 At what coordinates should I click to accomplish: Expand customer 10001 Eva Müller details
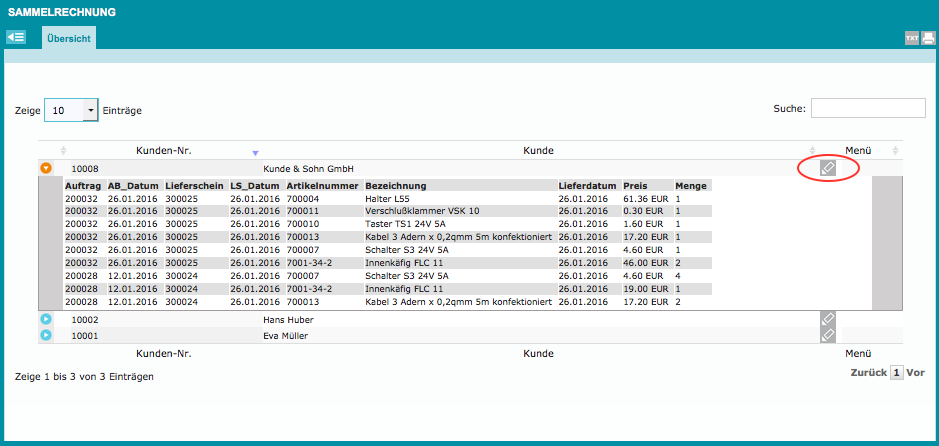[46, 336]
